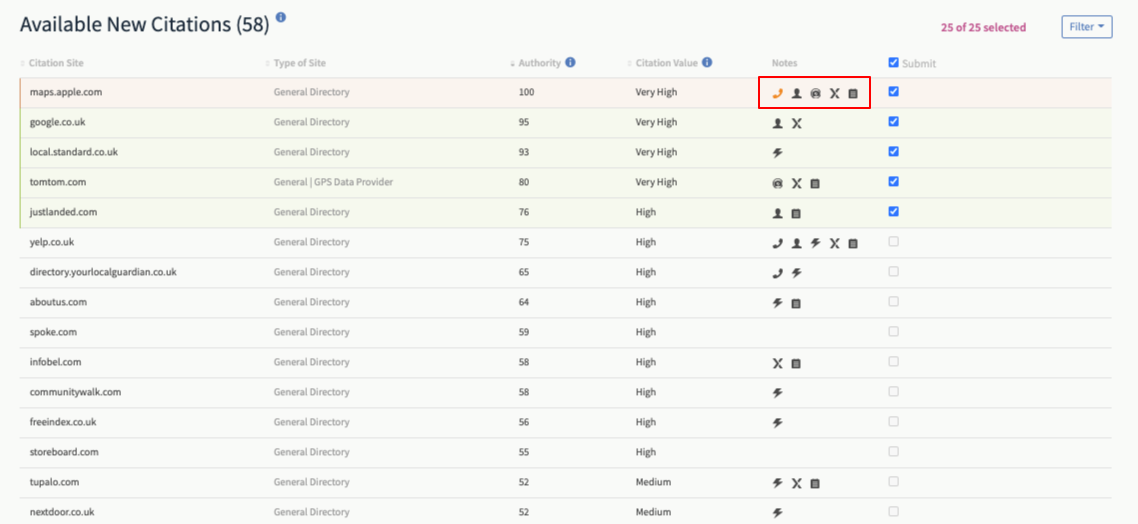The width and height of the screenshot is (1138, 524).
Task: Click the X icon in tomtom.com row
Action: (796, 184)
